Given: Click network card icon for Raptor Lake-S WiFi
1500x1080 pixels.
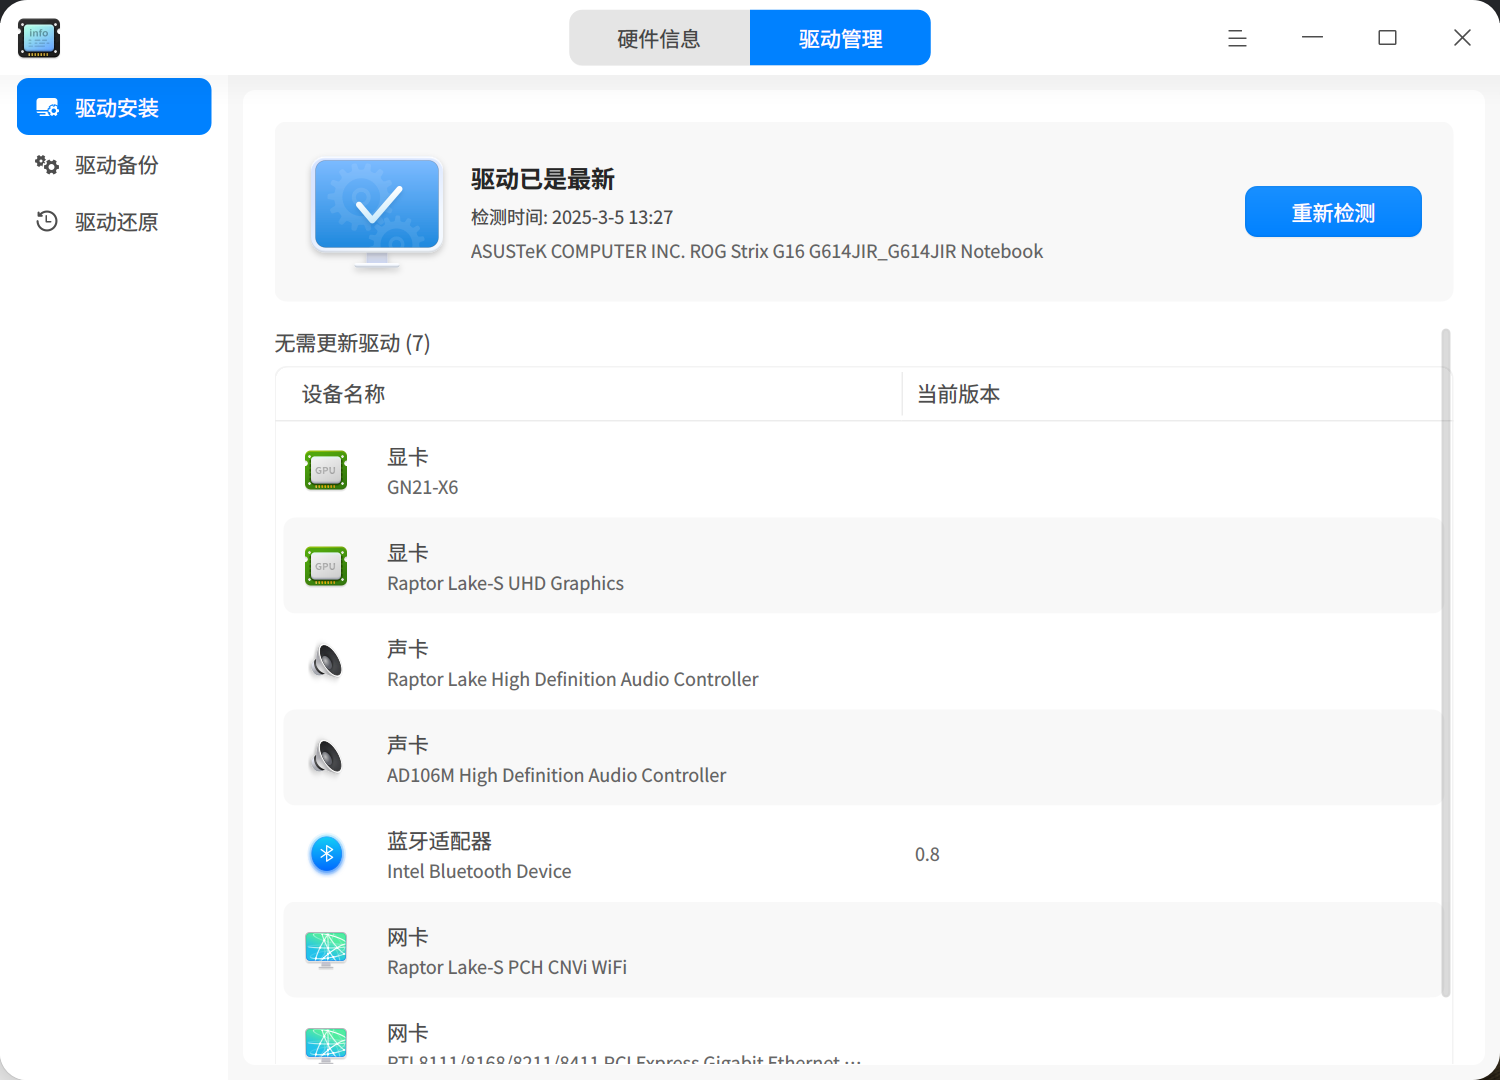Looking at the screenshot, I should pyautogui.click(x=326, y=949).
